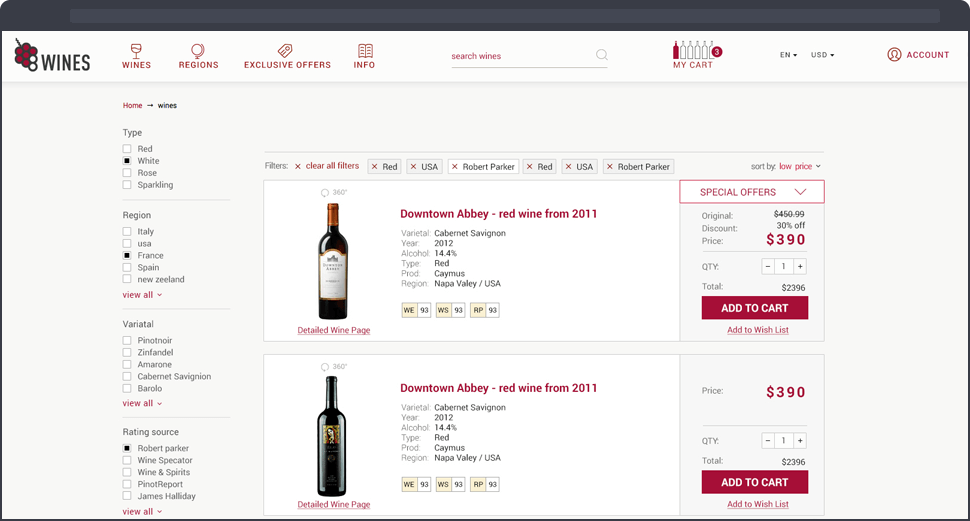The image size is (970, 521).
Task: Click the clear all filters X icon
Action: 298,166
